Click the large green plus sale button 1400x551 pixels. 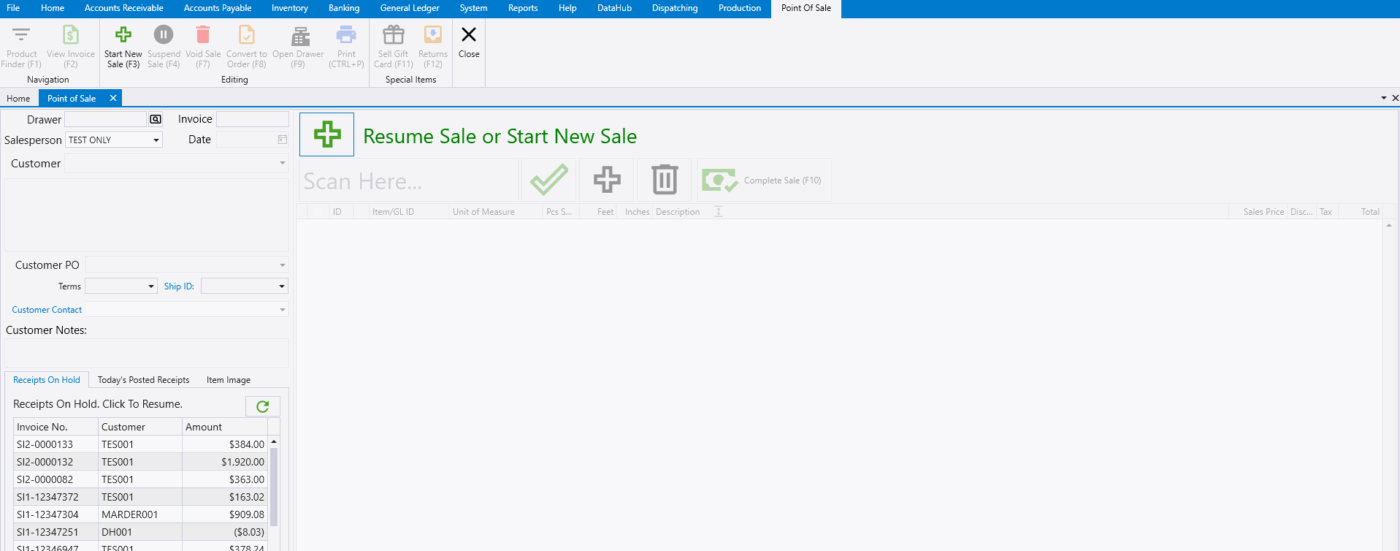point(327,135)
